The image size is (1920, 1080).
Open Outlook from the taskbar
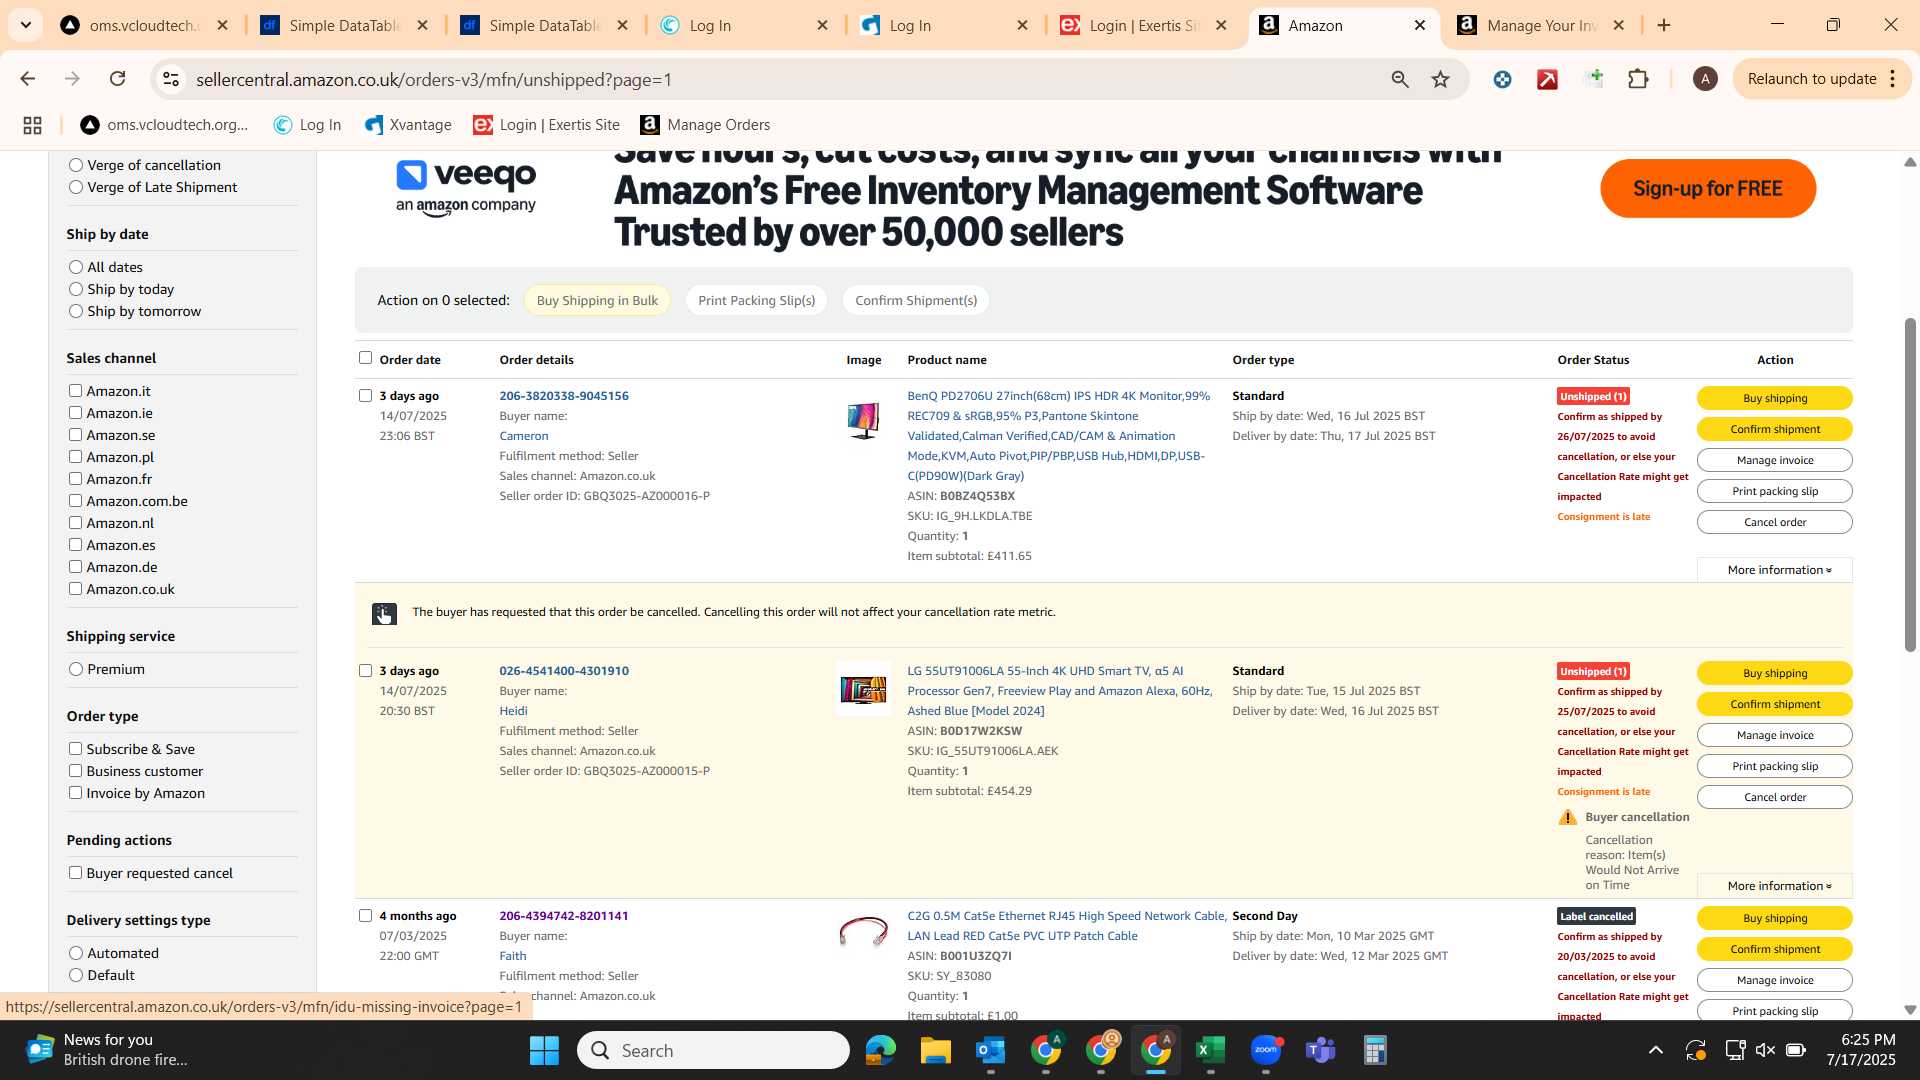991,1050
